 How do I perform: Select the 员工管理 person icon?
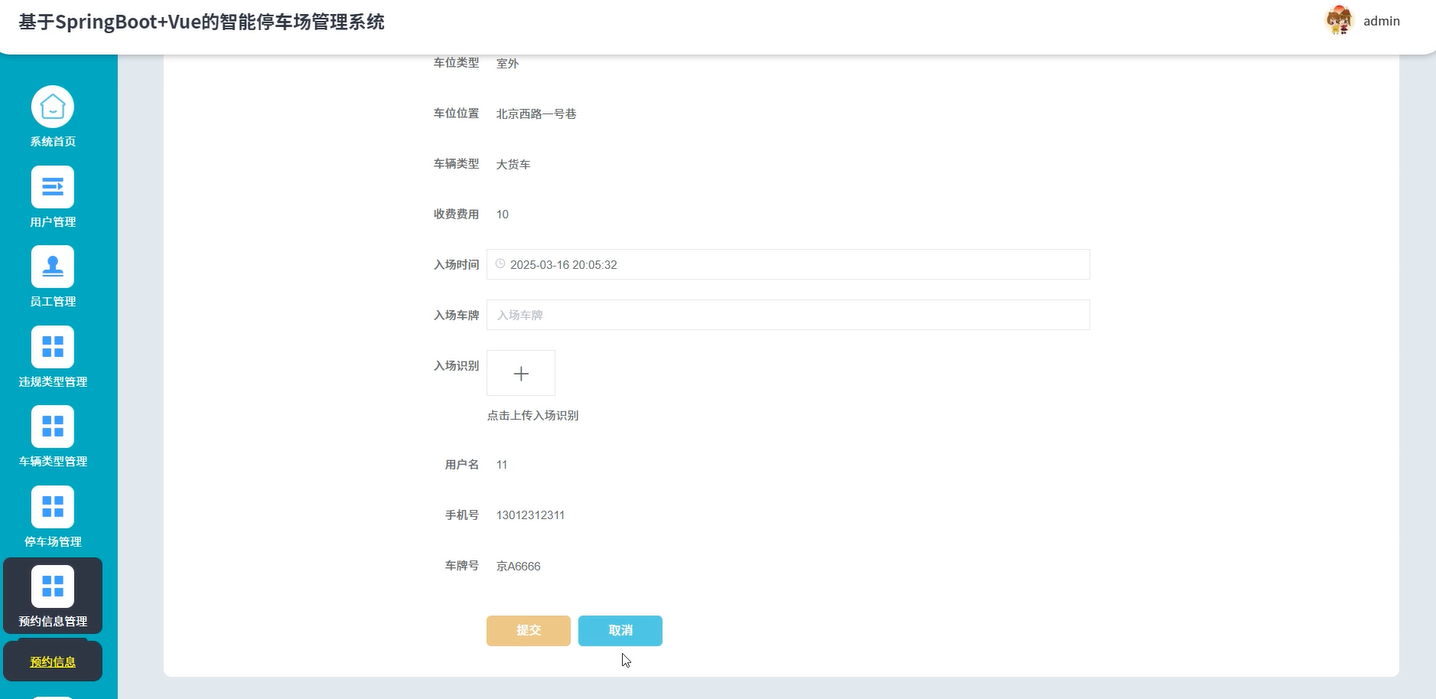click(52, 266)
